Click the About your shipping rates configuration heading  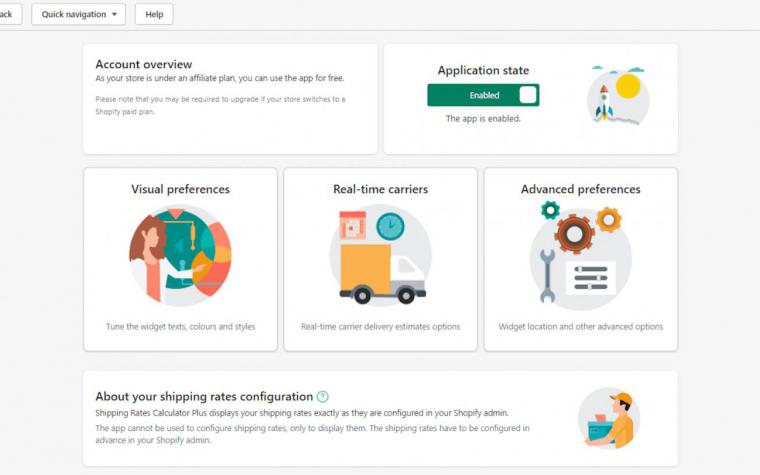(x=204, y=396)
